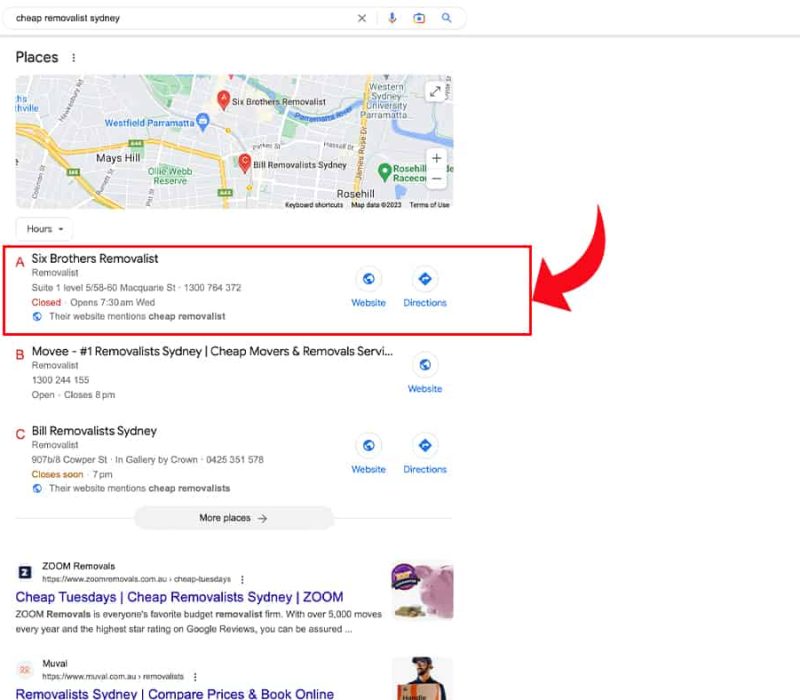Open Google Lens image search
Image resolution: width=800 pixels, height=700 pixels.
click(x=419, y=18)
